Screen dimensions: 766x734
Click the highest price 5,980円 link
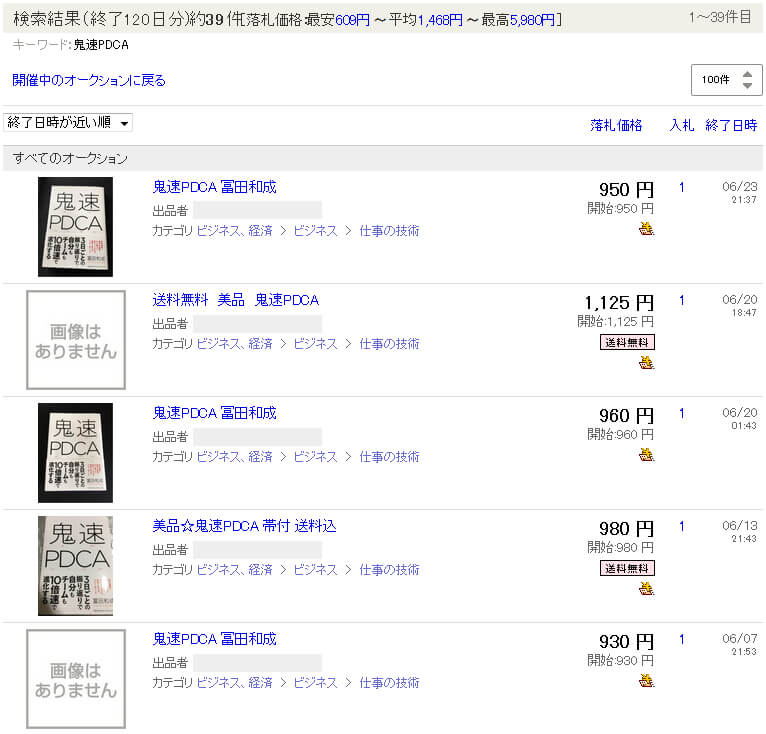coord(532,20)
